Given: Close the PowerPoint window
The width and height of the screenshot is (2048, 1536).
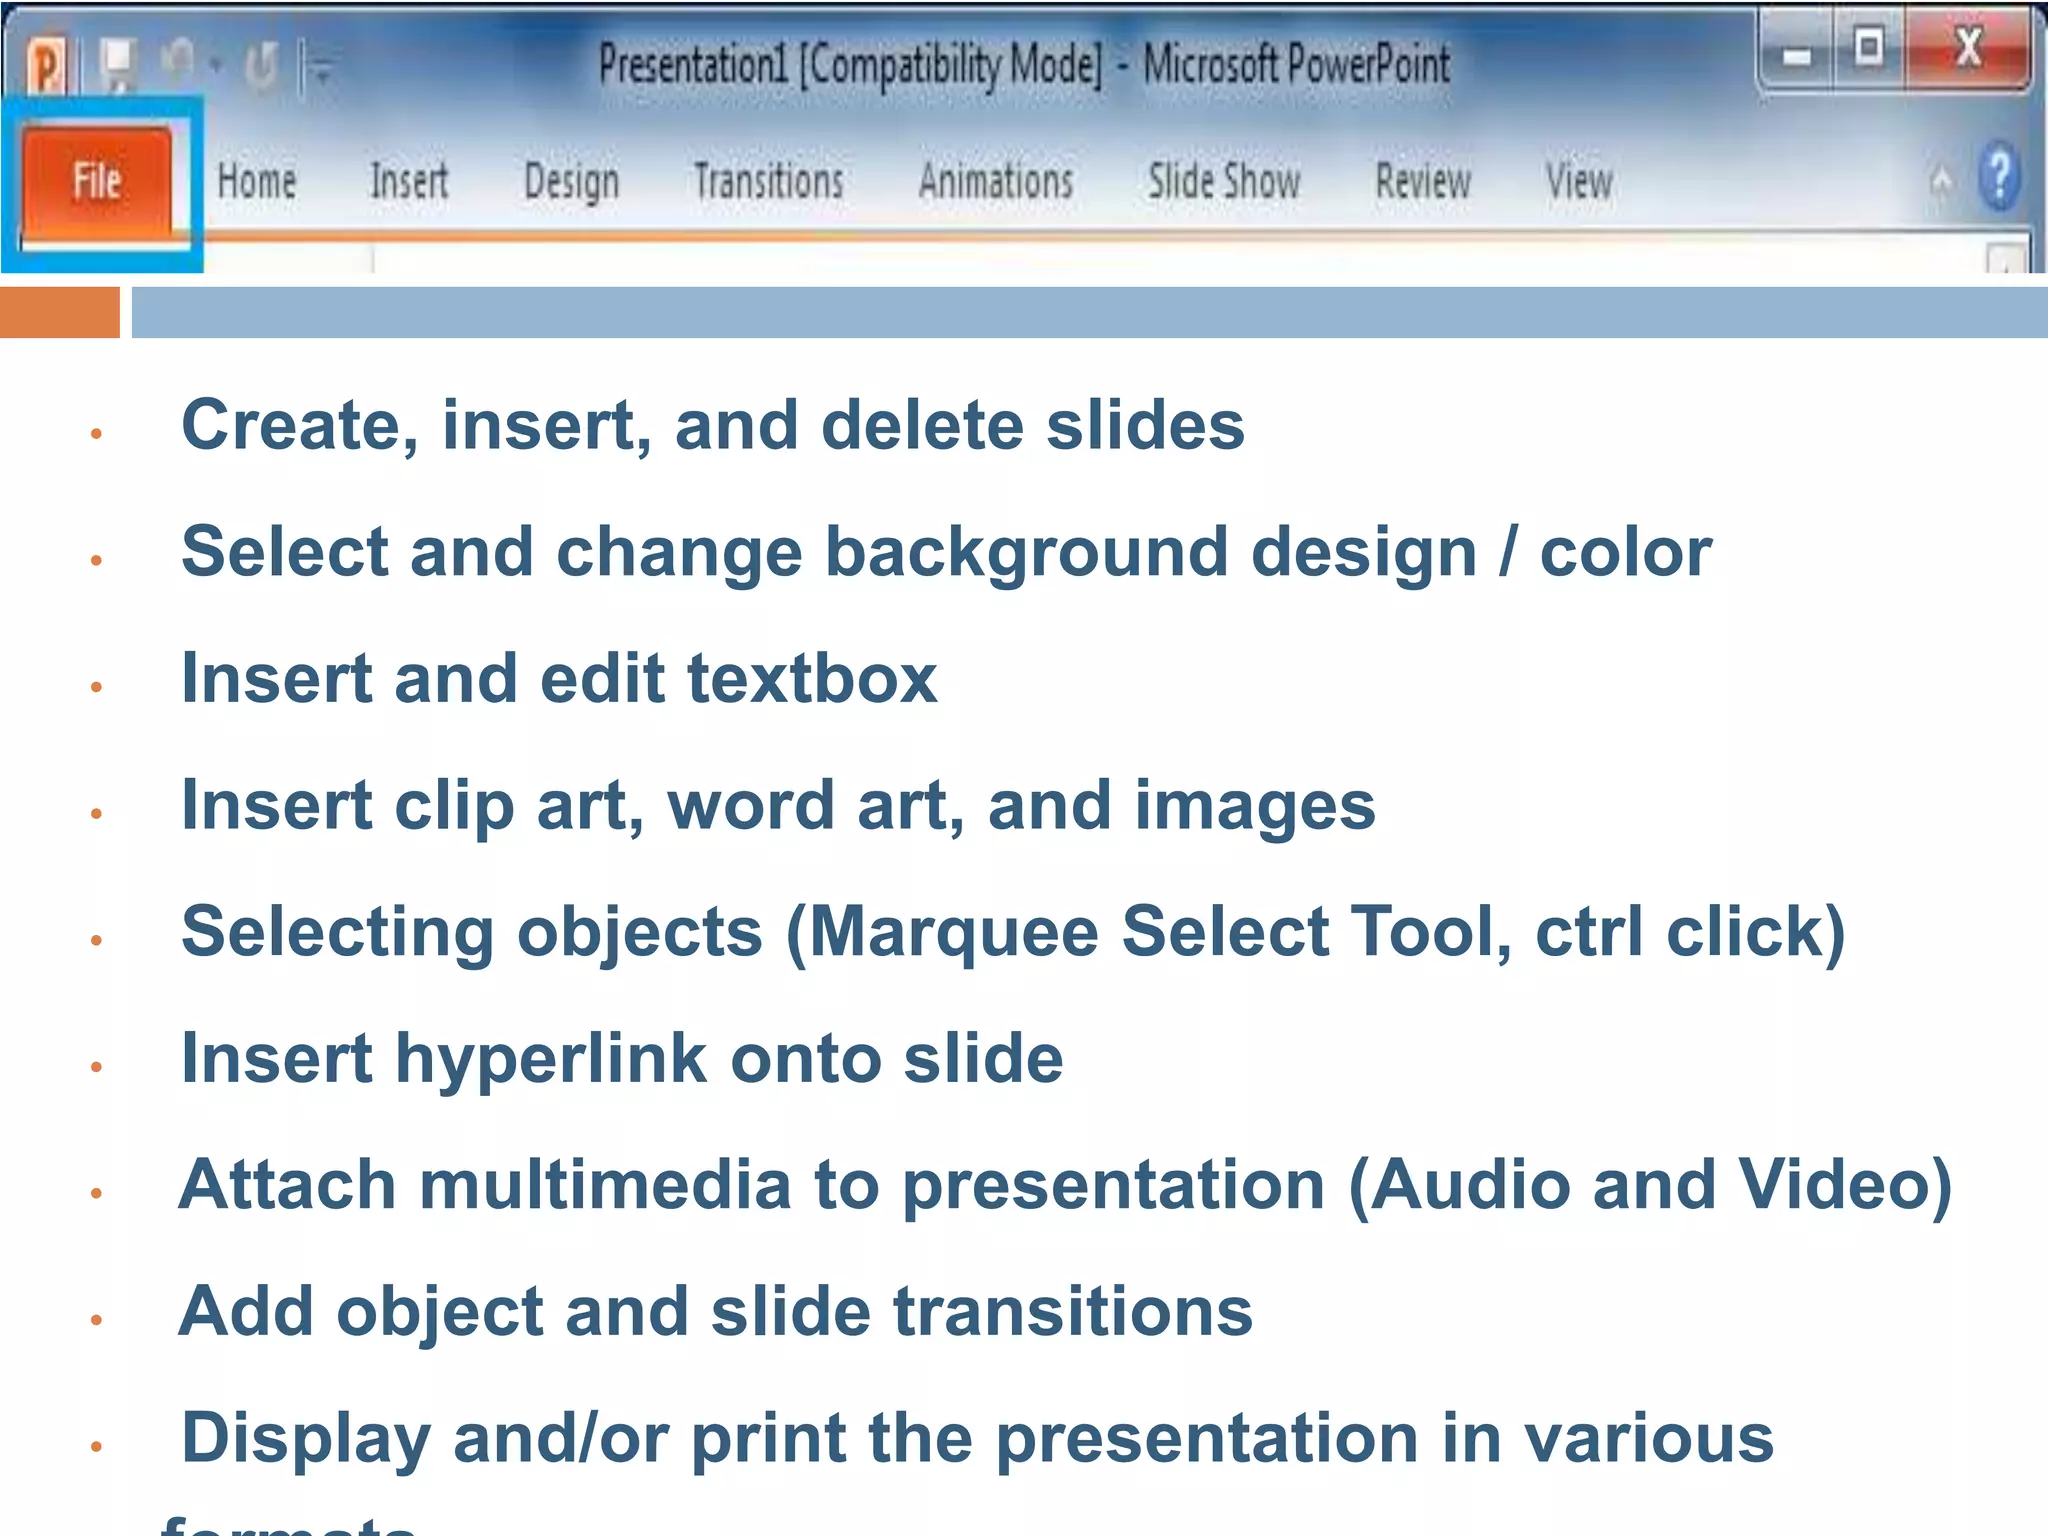Looking at the screenshot, I should [1968, 50].
